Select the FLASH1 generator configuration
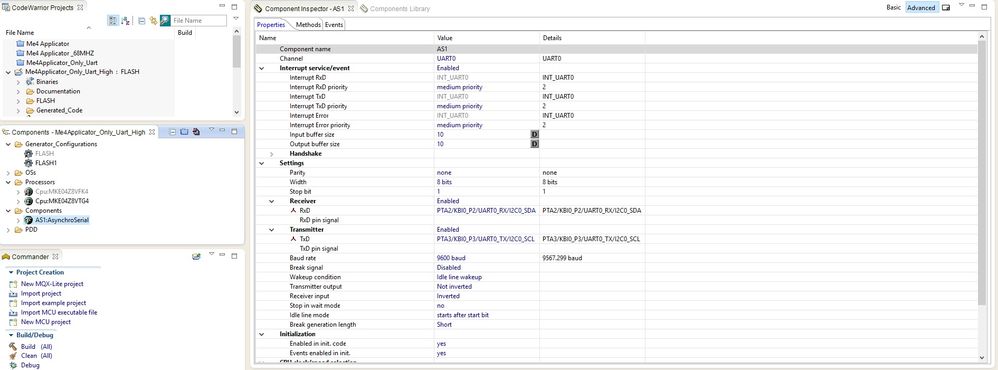Image resolution: width=998 pixels, height=370 pixels. point(46,163)
